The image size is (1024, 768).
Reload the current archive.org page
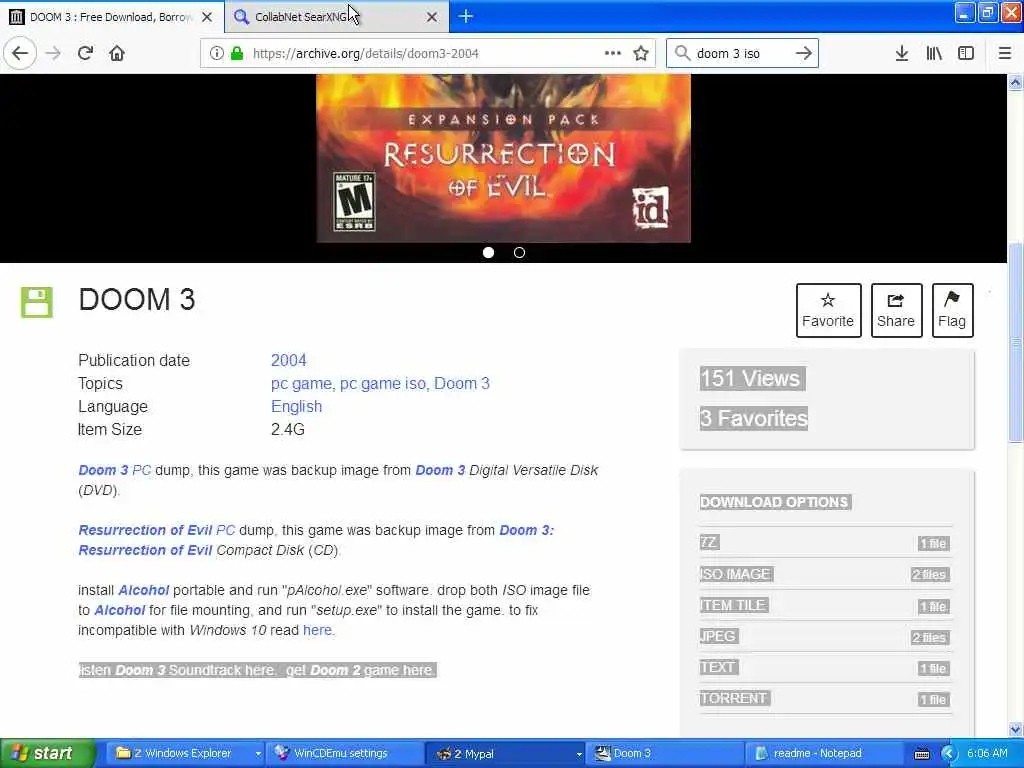point(85,54)
